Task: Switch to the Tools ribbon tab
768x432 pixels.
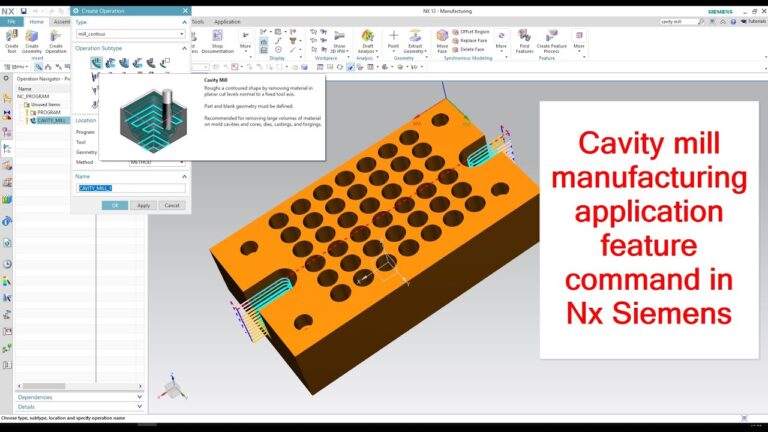Action: [198, 22]
